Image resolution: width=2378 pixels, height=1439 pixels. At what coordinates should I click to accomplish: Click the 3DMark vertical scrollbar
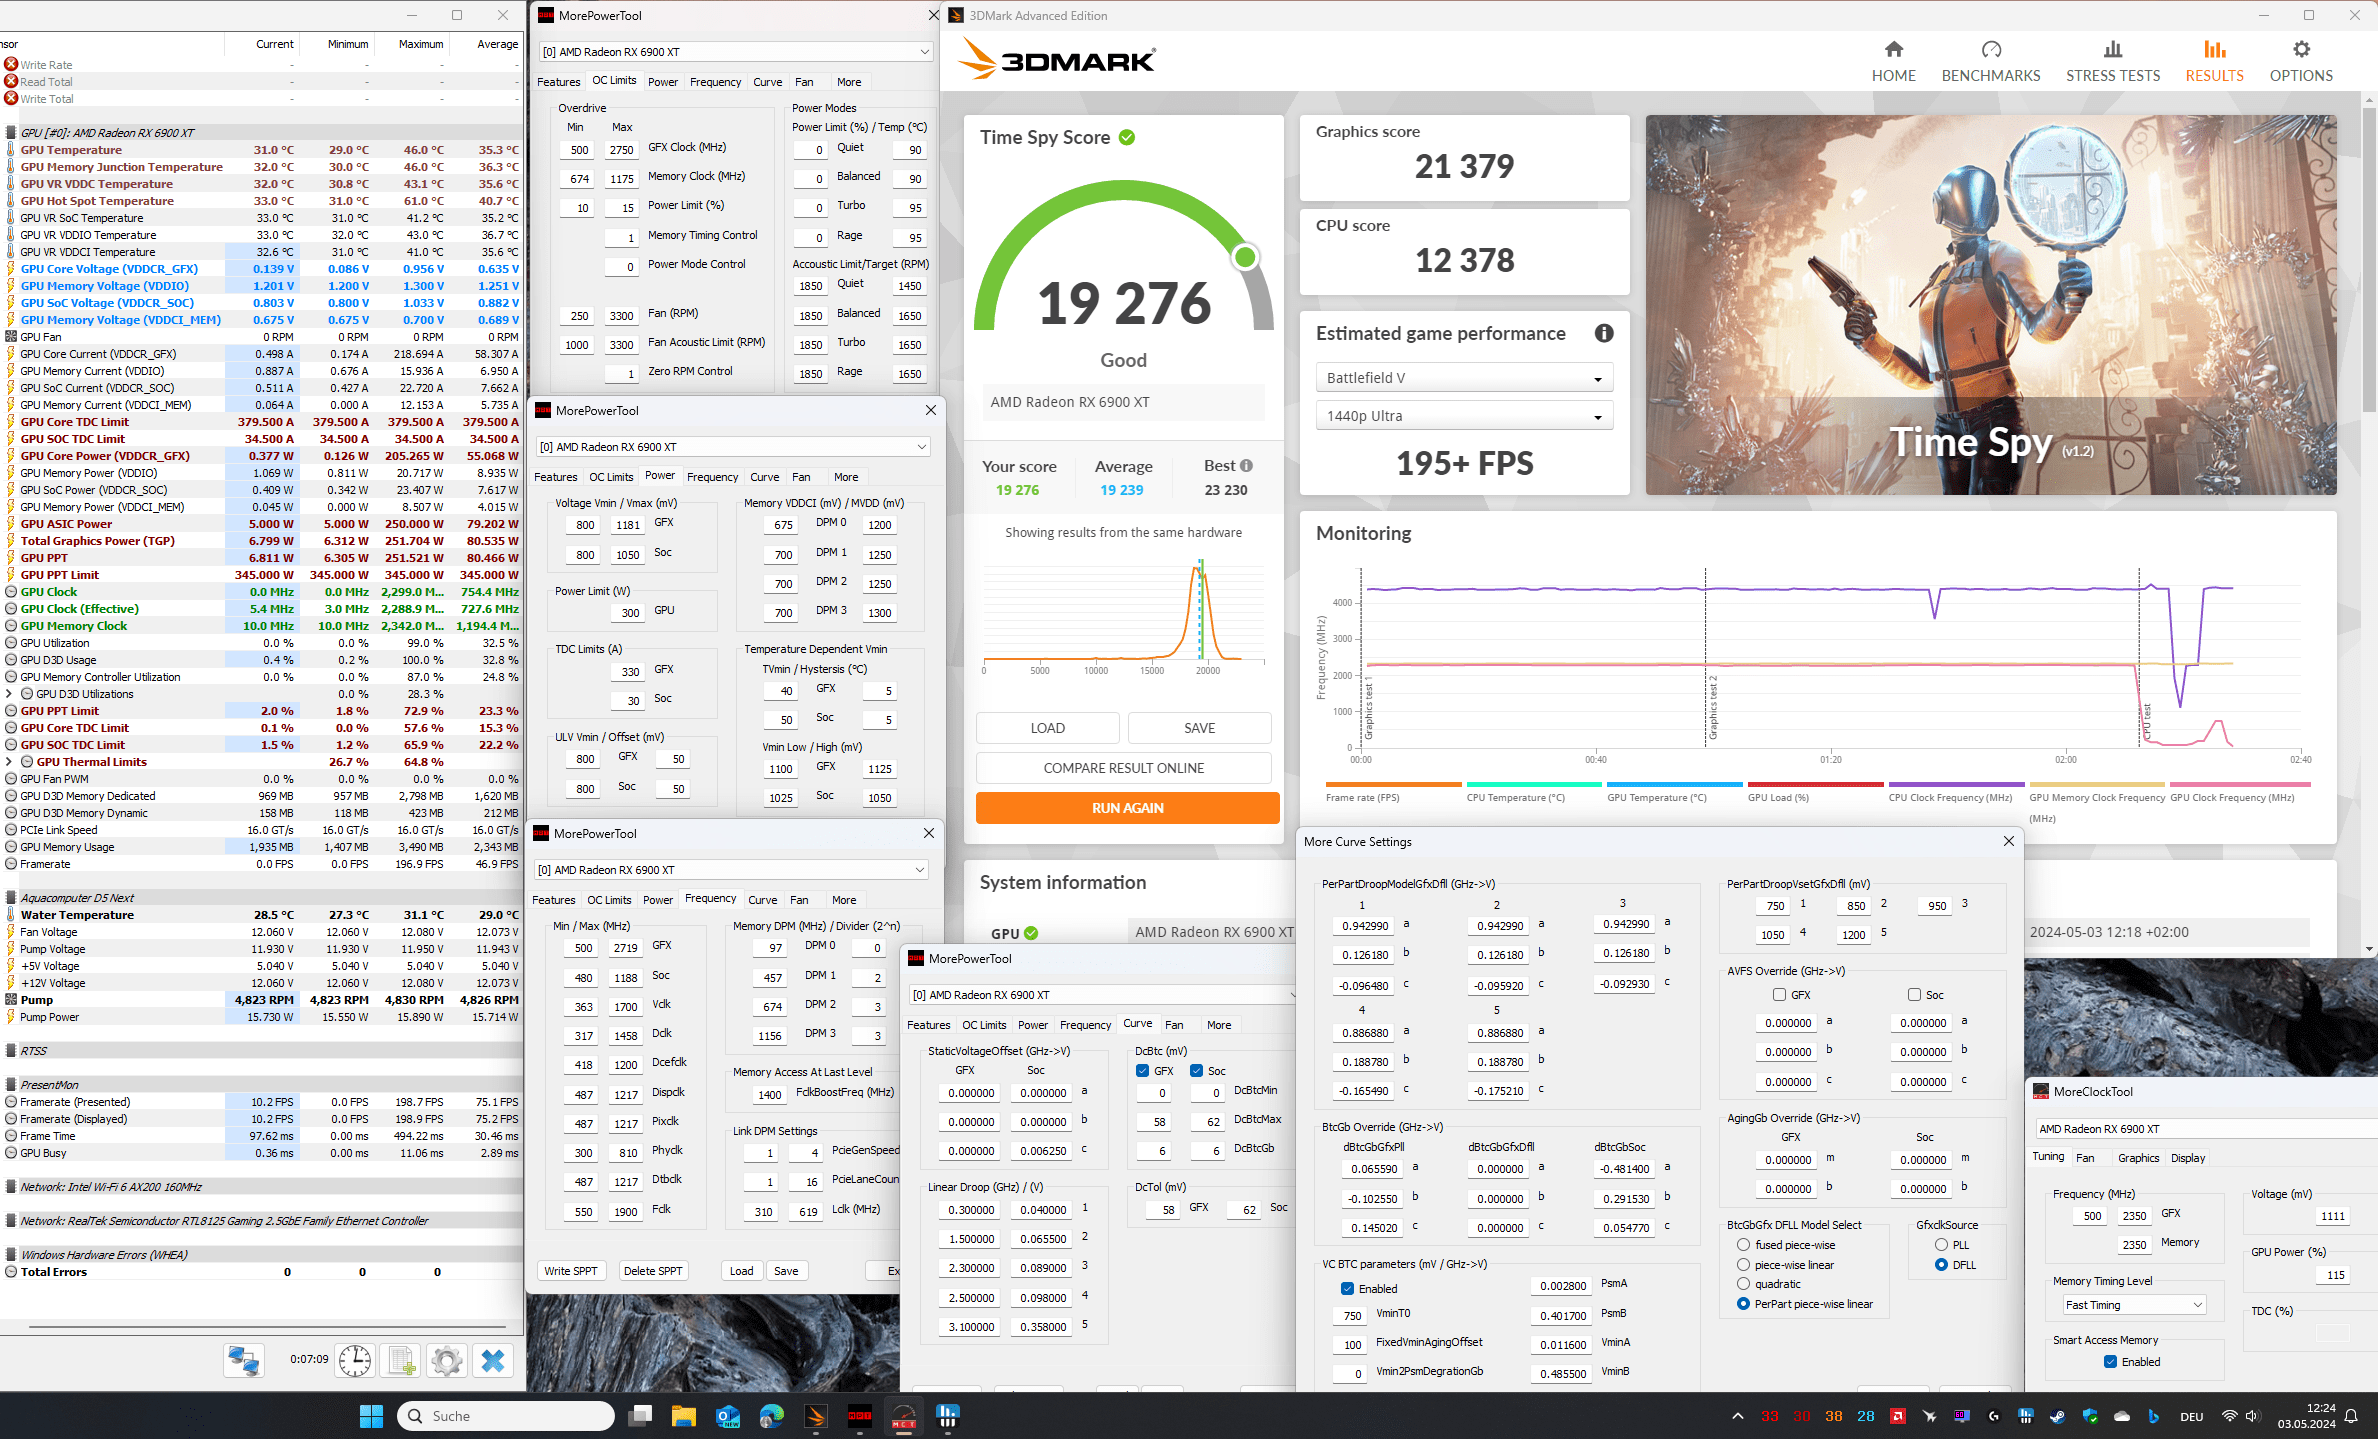[2369, 260]
